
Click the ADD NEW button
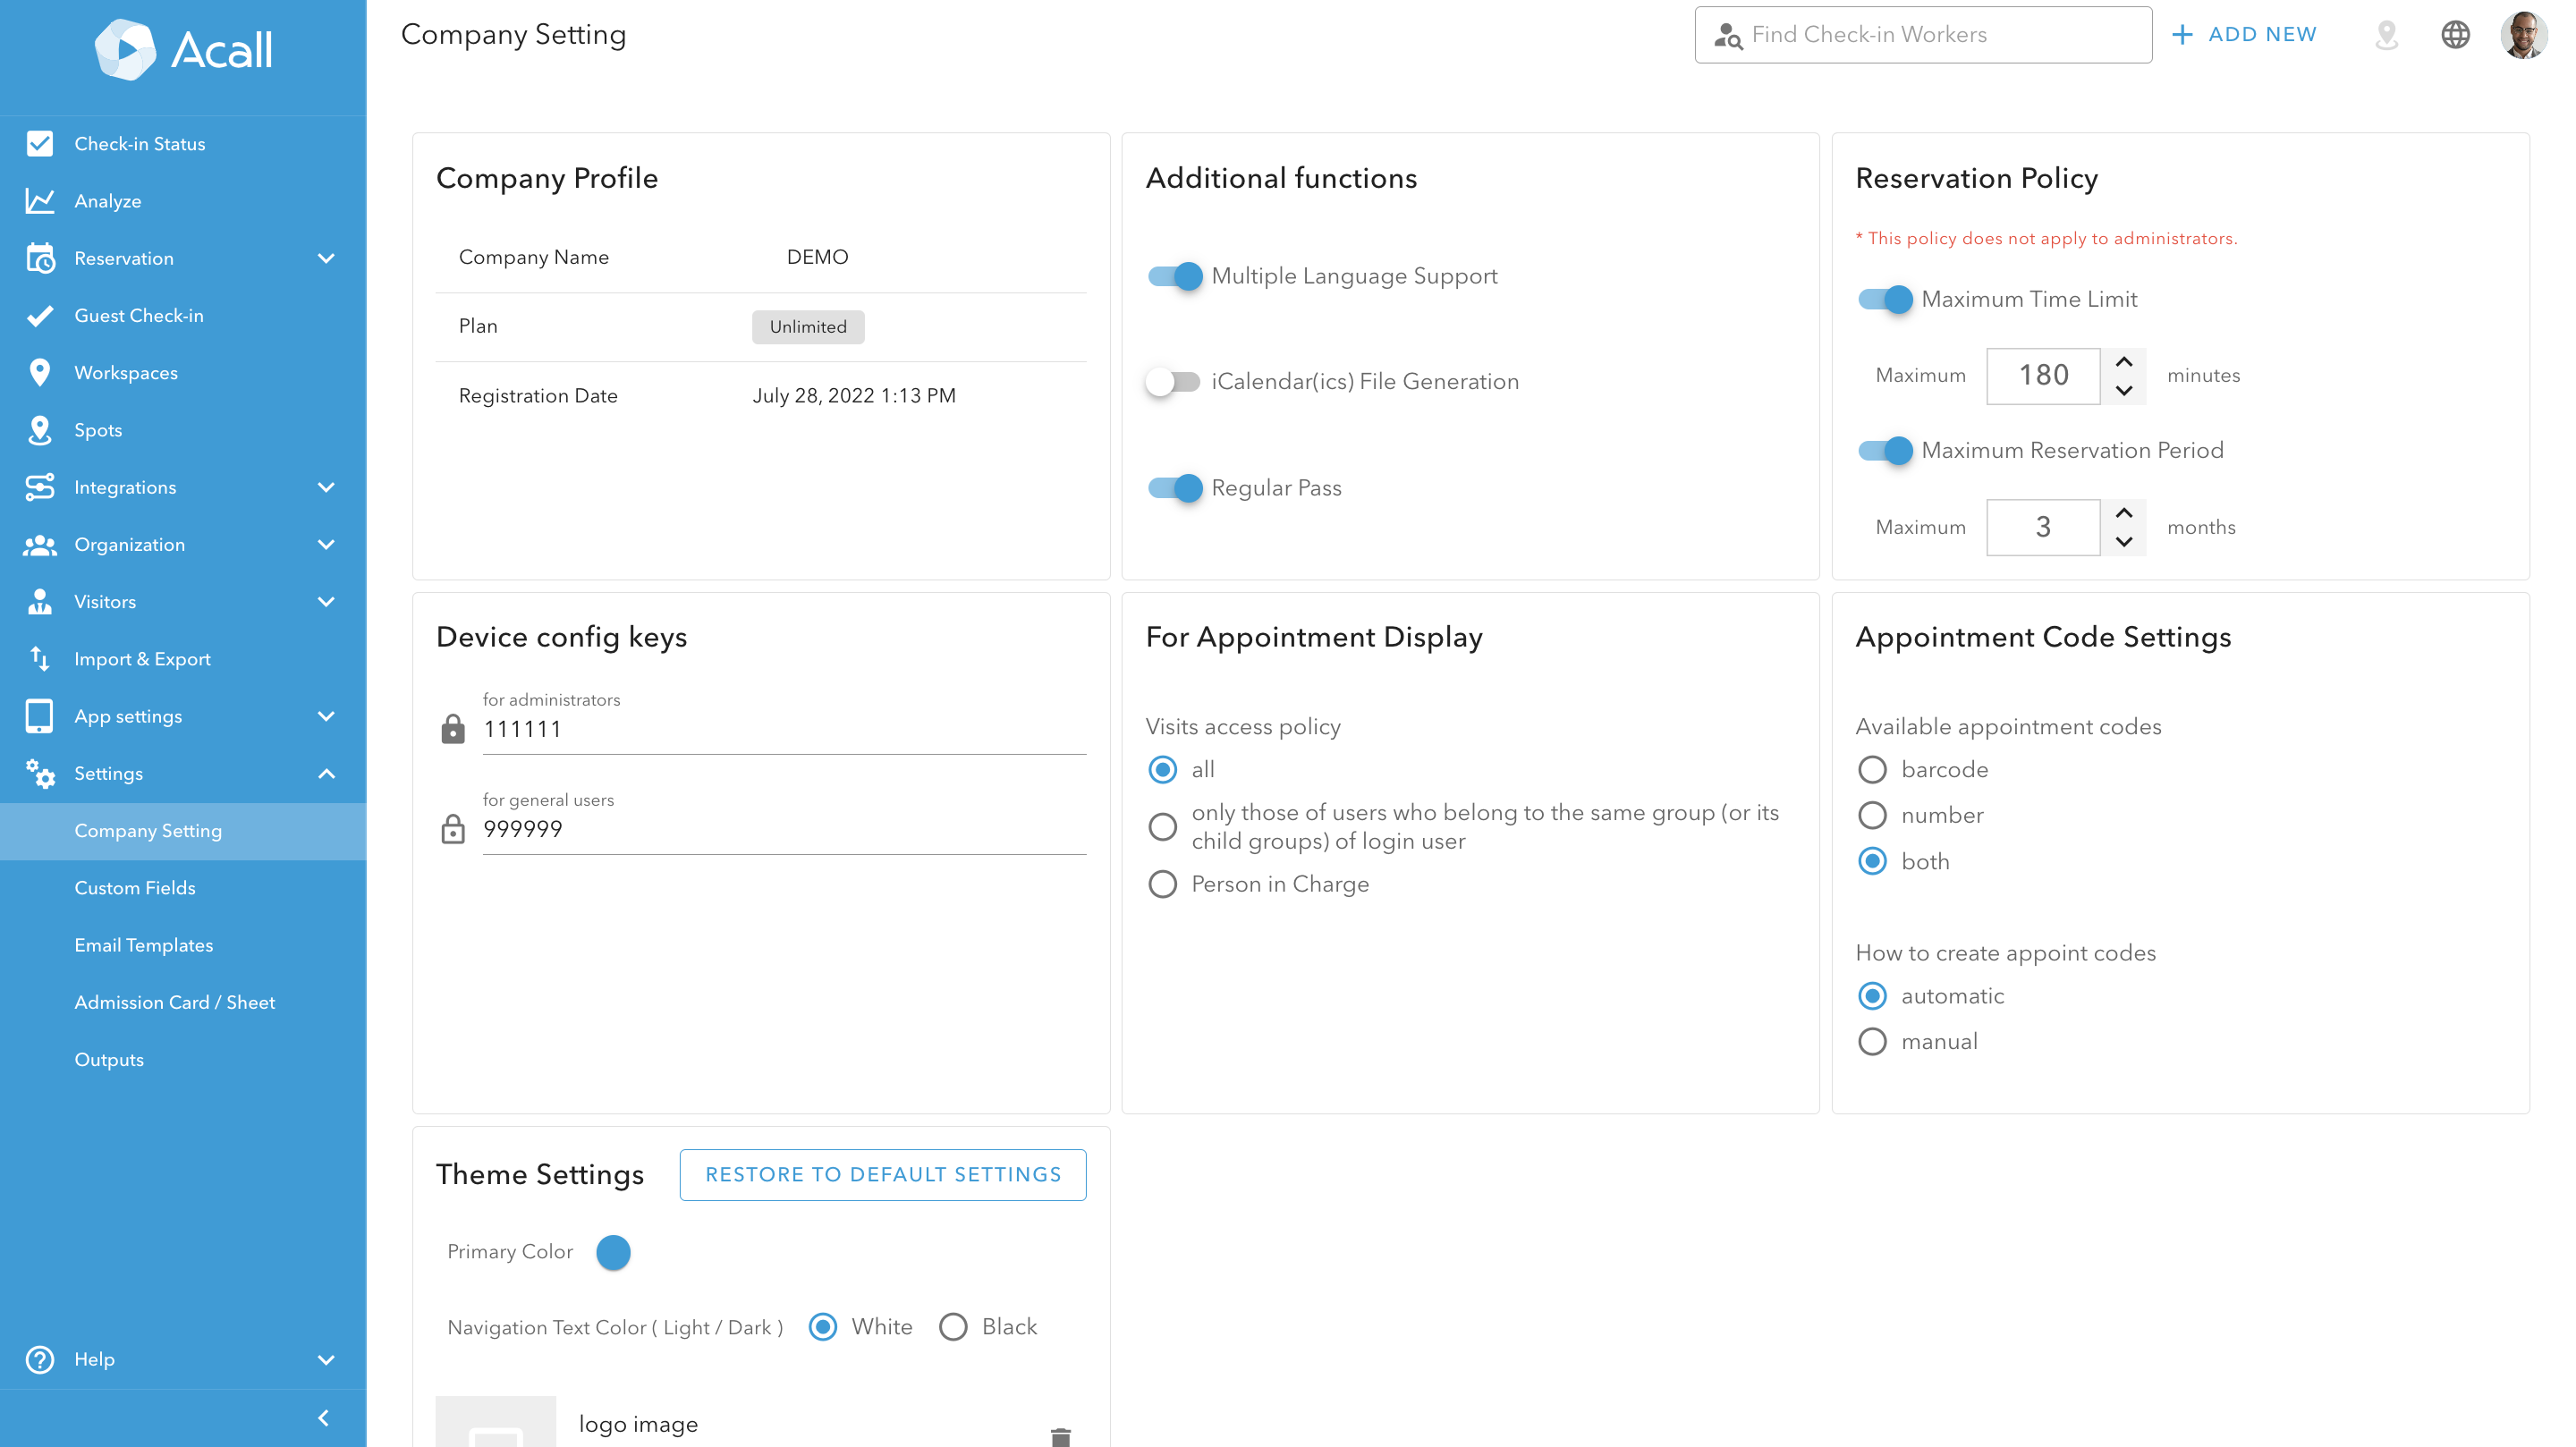tap(2244, 35)
